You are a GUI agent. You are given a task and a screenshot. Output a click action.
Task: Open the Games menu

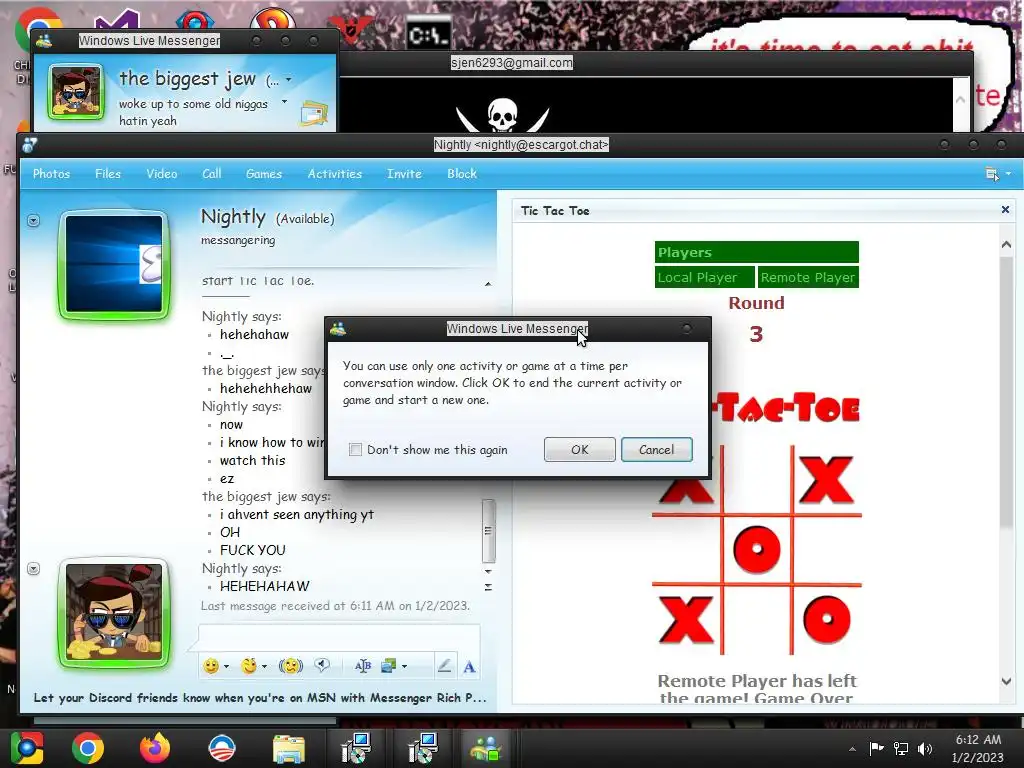pyautogui.click(x=264, y=174)
